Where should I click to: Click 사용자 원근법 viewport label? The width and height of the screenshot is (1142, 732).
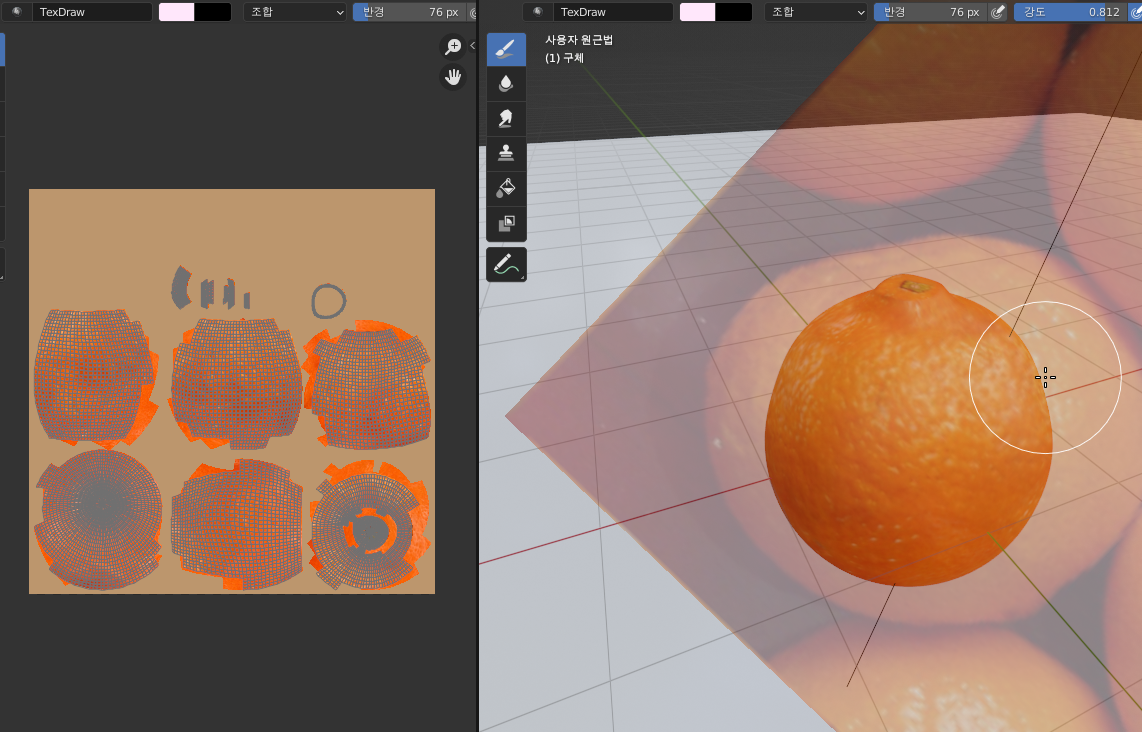tap(579, 40)
